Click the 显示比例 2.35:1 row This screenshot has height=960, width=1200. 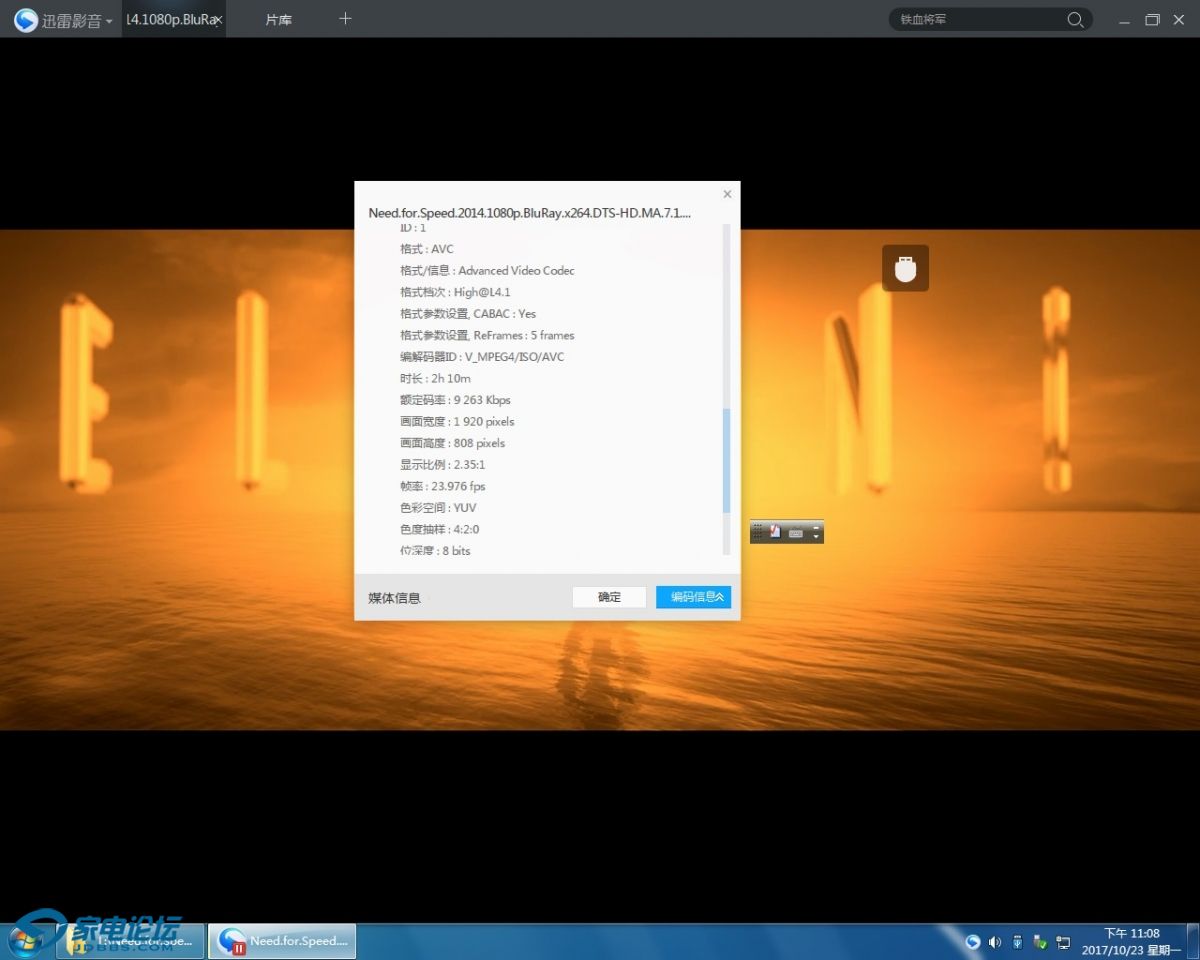click(x=442, y=465)
